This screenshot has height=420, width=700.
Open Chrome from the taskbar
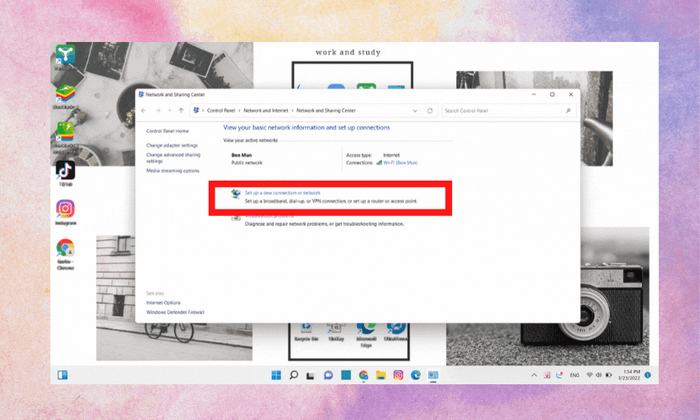[x=363, y=375]
